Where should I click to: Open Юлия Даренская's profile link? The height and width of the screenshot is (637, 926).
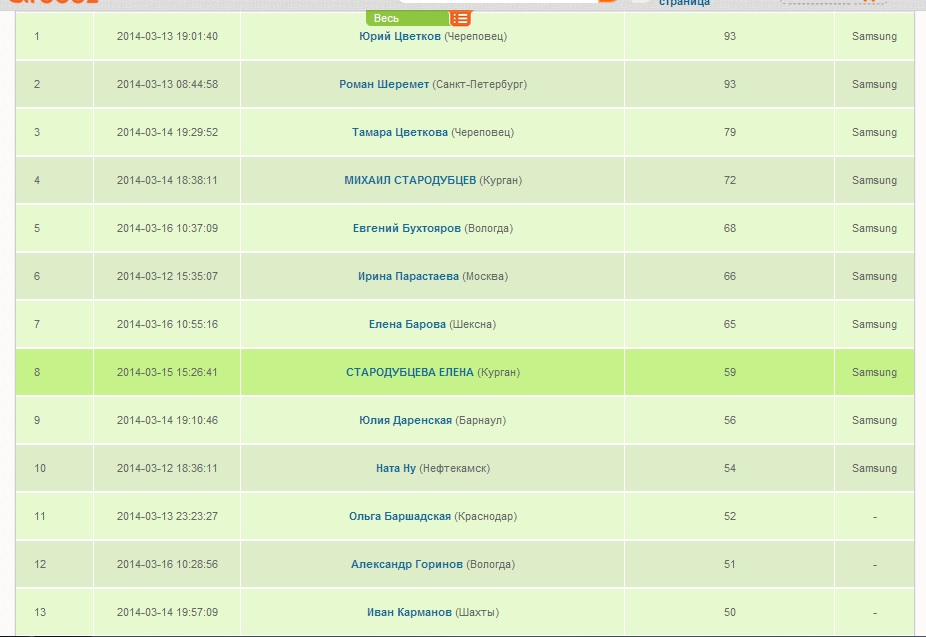406,420
